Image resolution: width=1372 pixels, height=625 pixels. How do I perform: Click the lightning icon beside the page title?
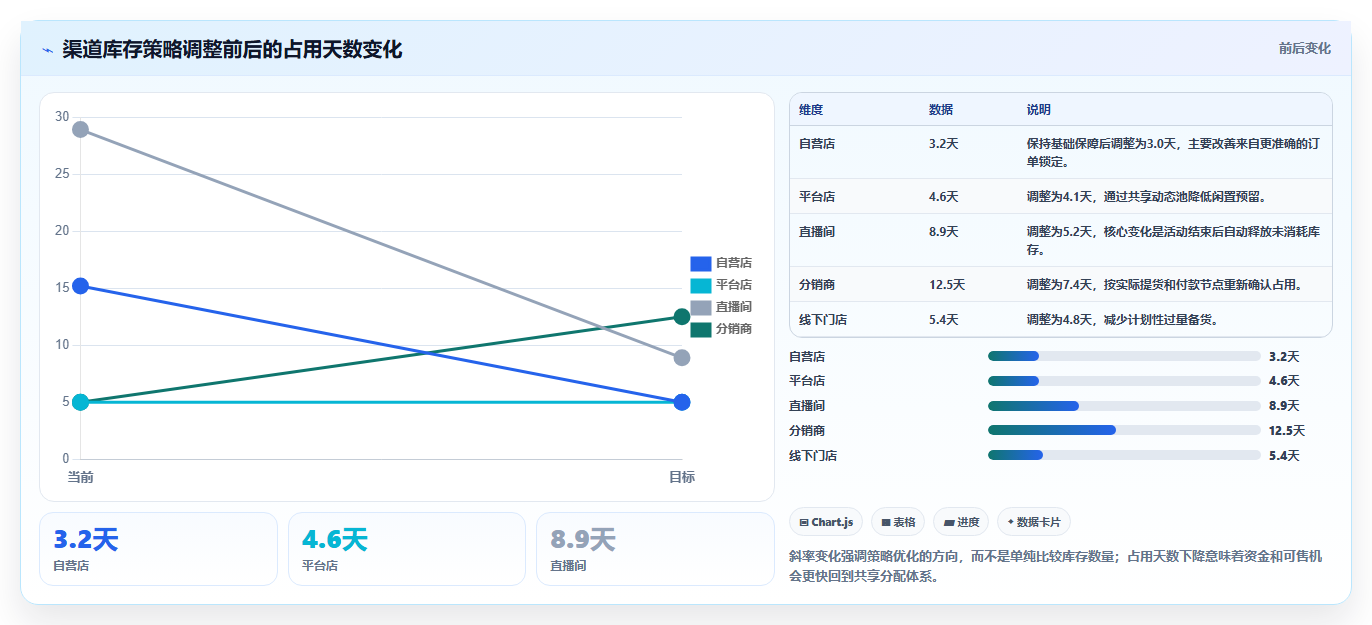pyautogui.click(x=47, y=50)
